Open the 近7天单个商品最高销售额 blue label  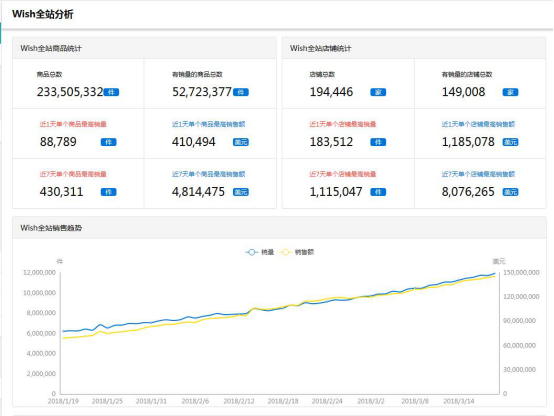(x=208, y=174)
